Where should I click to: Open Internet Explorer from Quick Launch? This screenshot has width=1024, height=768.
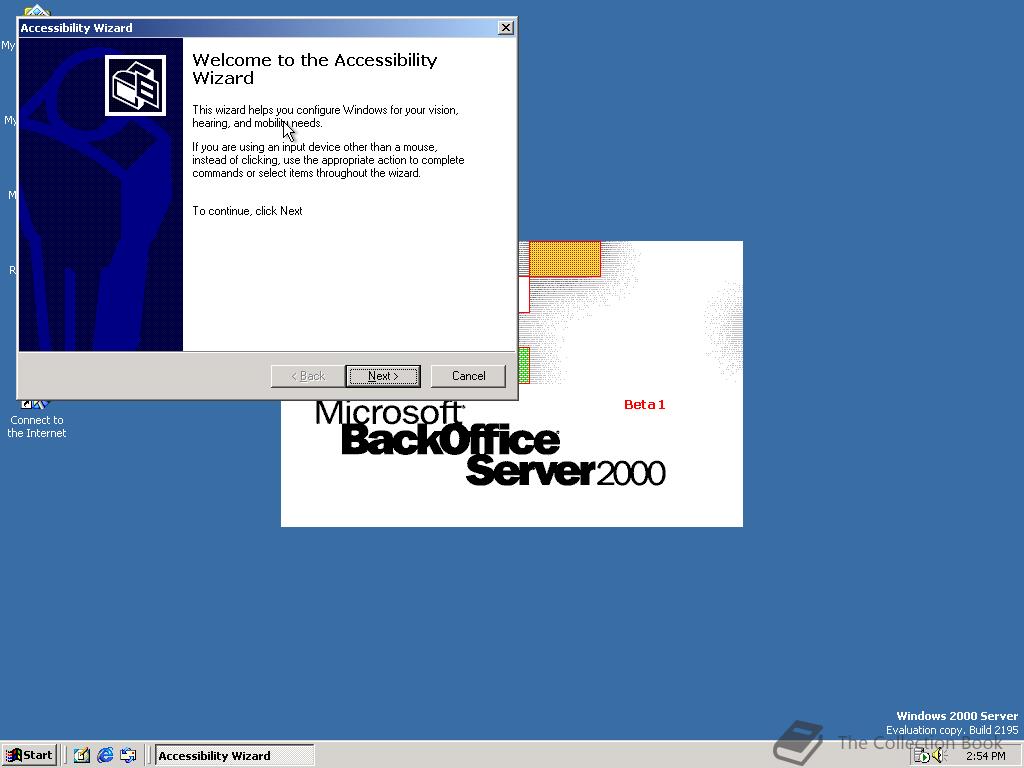pyautogui.click(x=104, y=756)
